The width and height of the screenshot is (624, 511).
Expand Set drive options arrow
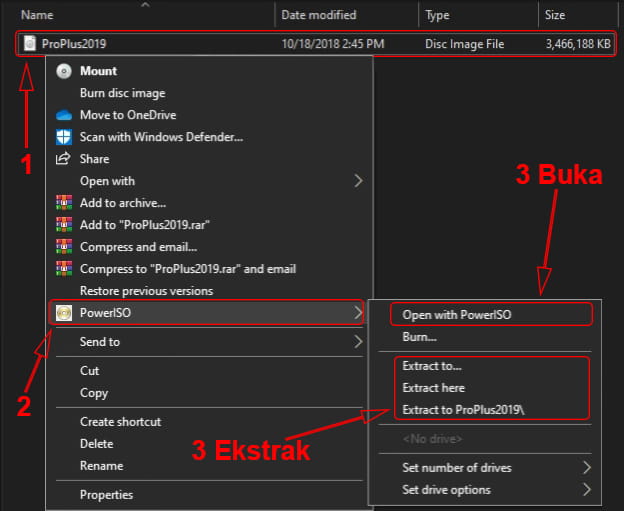pyautogui.click(x=587, y=490)
